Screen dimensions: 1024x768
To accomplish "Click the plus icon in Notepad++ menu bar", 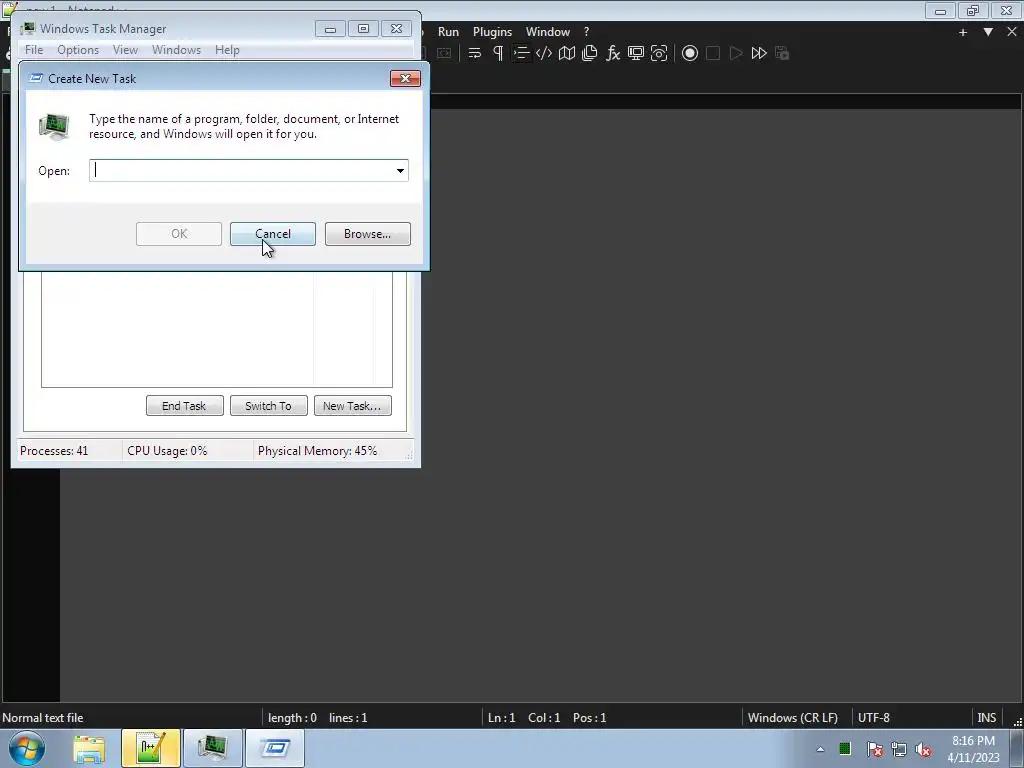I will click(963, 32).
